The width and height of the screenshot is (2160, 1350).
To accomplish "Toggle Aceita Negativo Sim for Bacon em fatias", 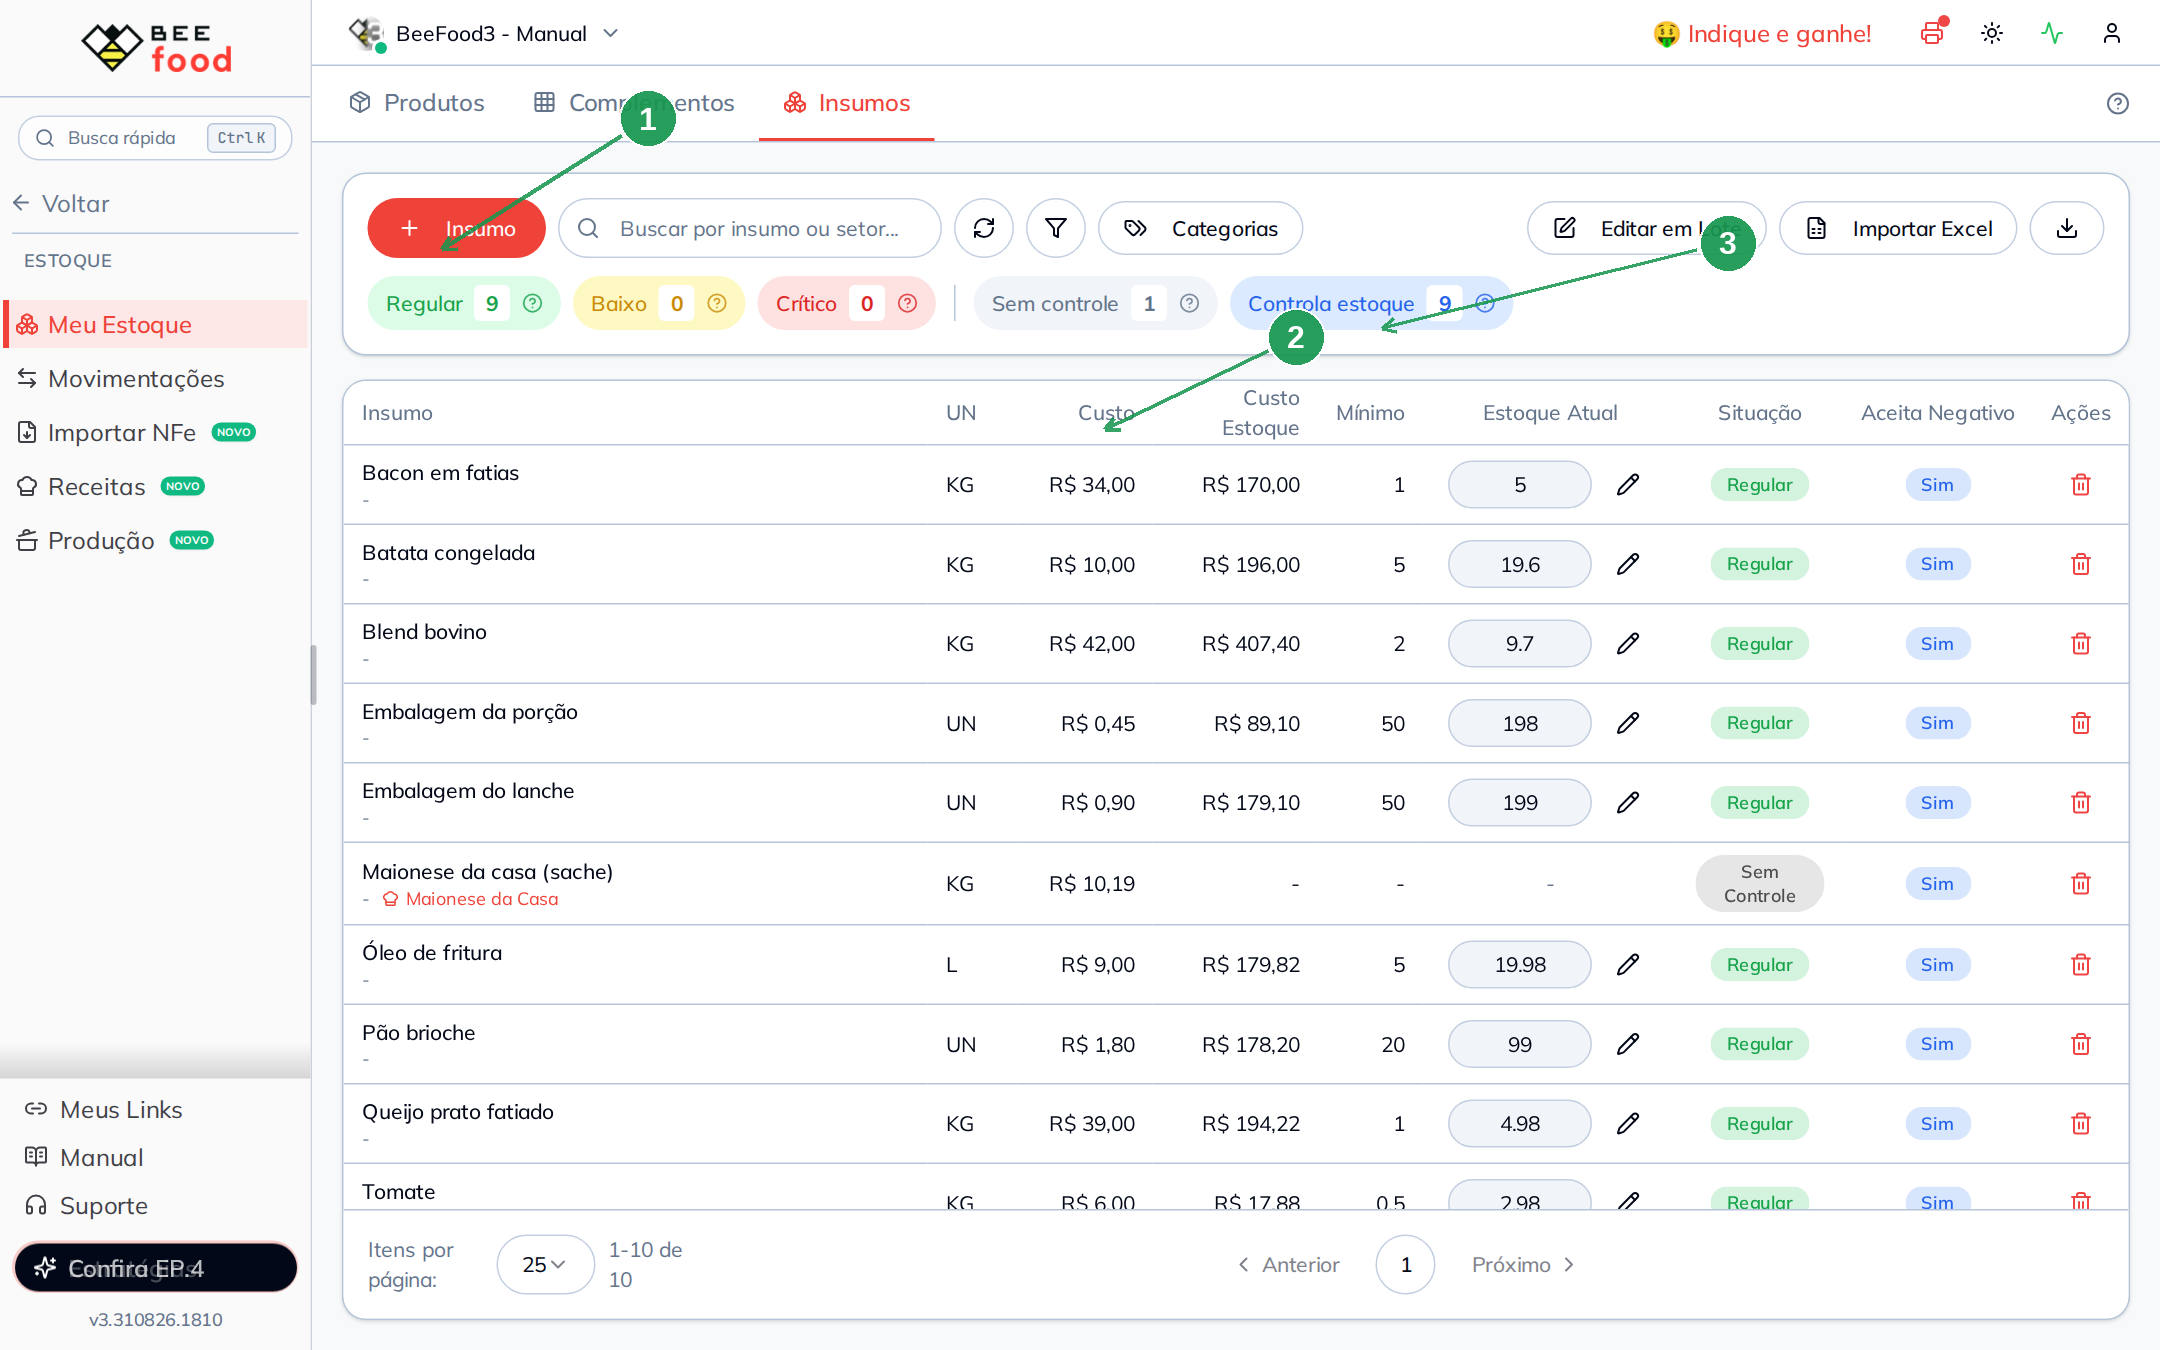I will (1937, 485).
